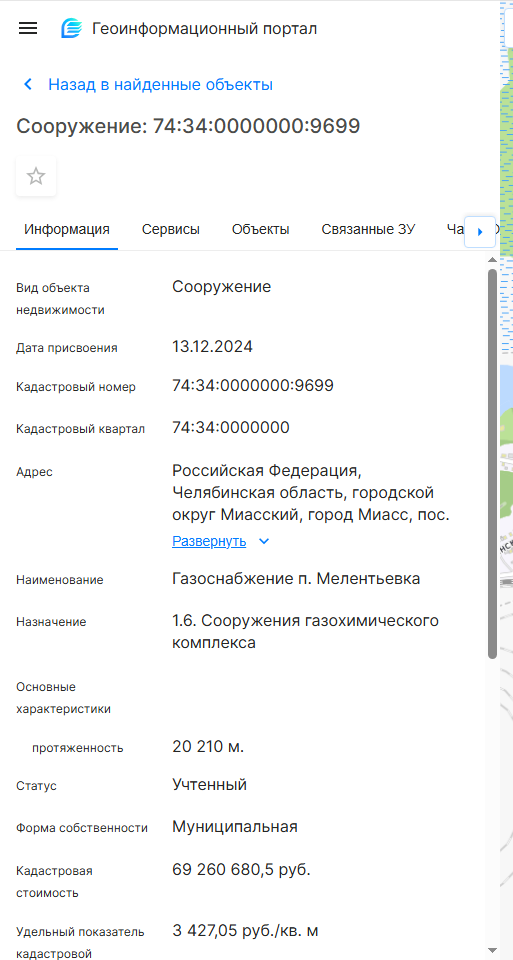Click the value 3 427,05 руб./кв. м
The width and height of the screenshot is (513, 960).
pyautogui.click(x=245, y=932)
